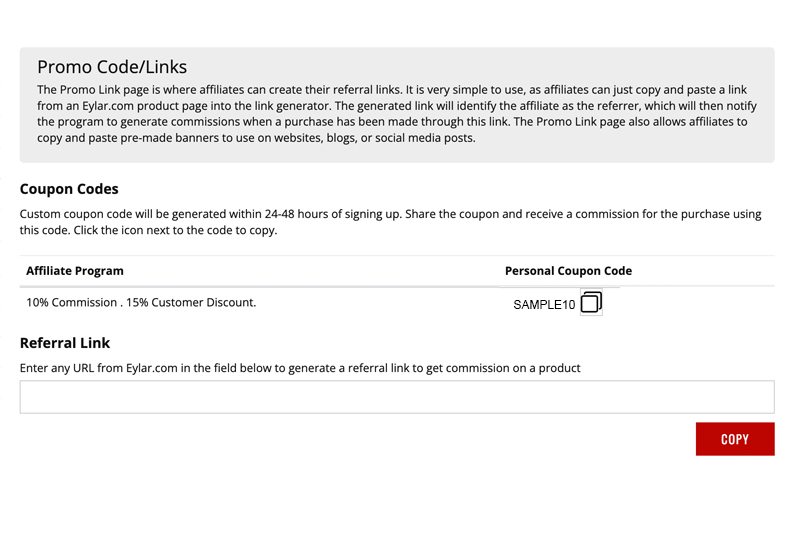Click the Coupon Codes section heading
800x550 pixels.
pyautogui.click(x=69, y=189)
